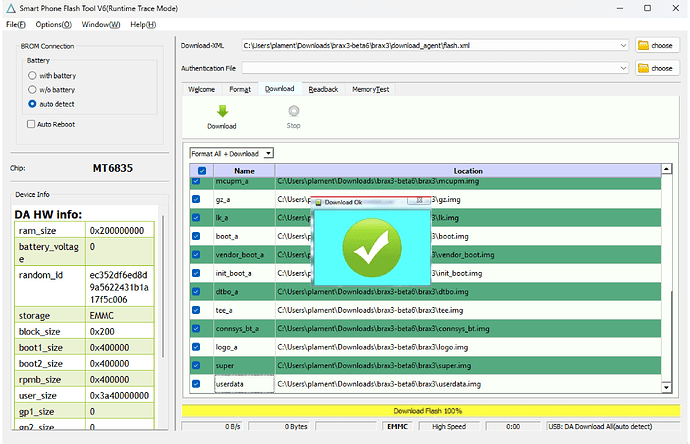Screen dimensions: 690x444
Task: Open the Options menu
Action: [53, 25]
